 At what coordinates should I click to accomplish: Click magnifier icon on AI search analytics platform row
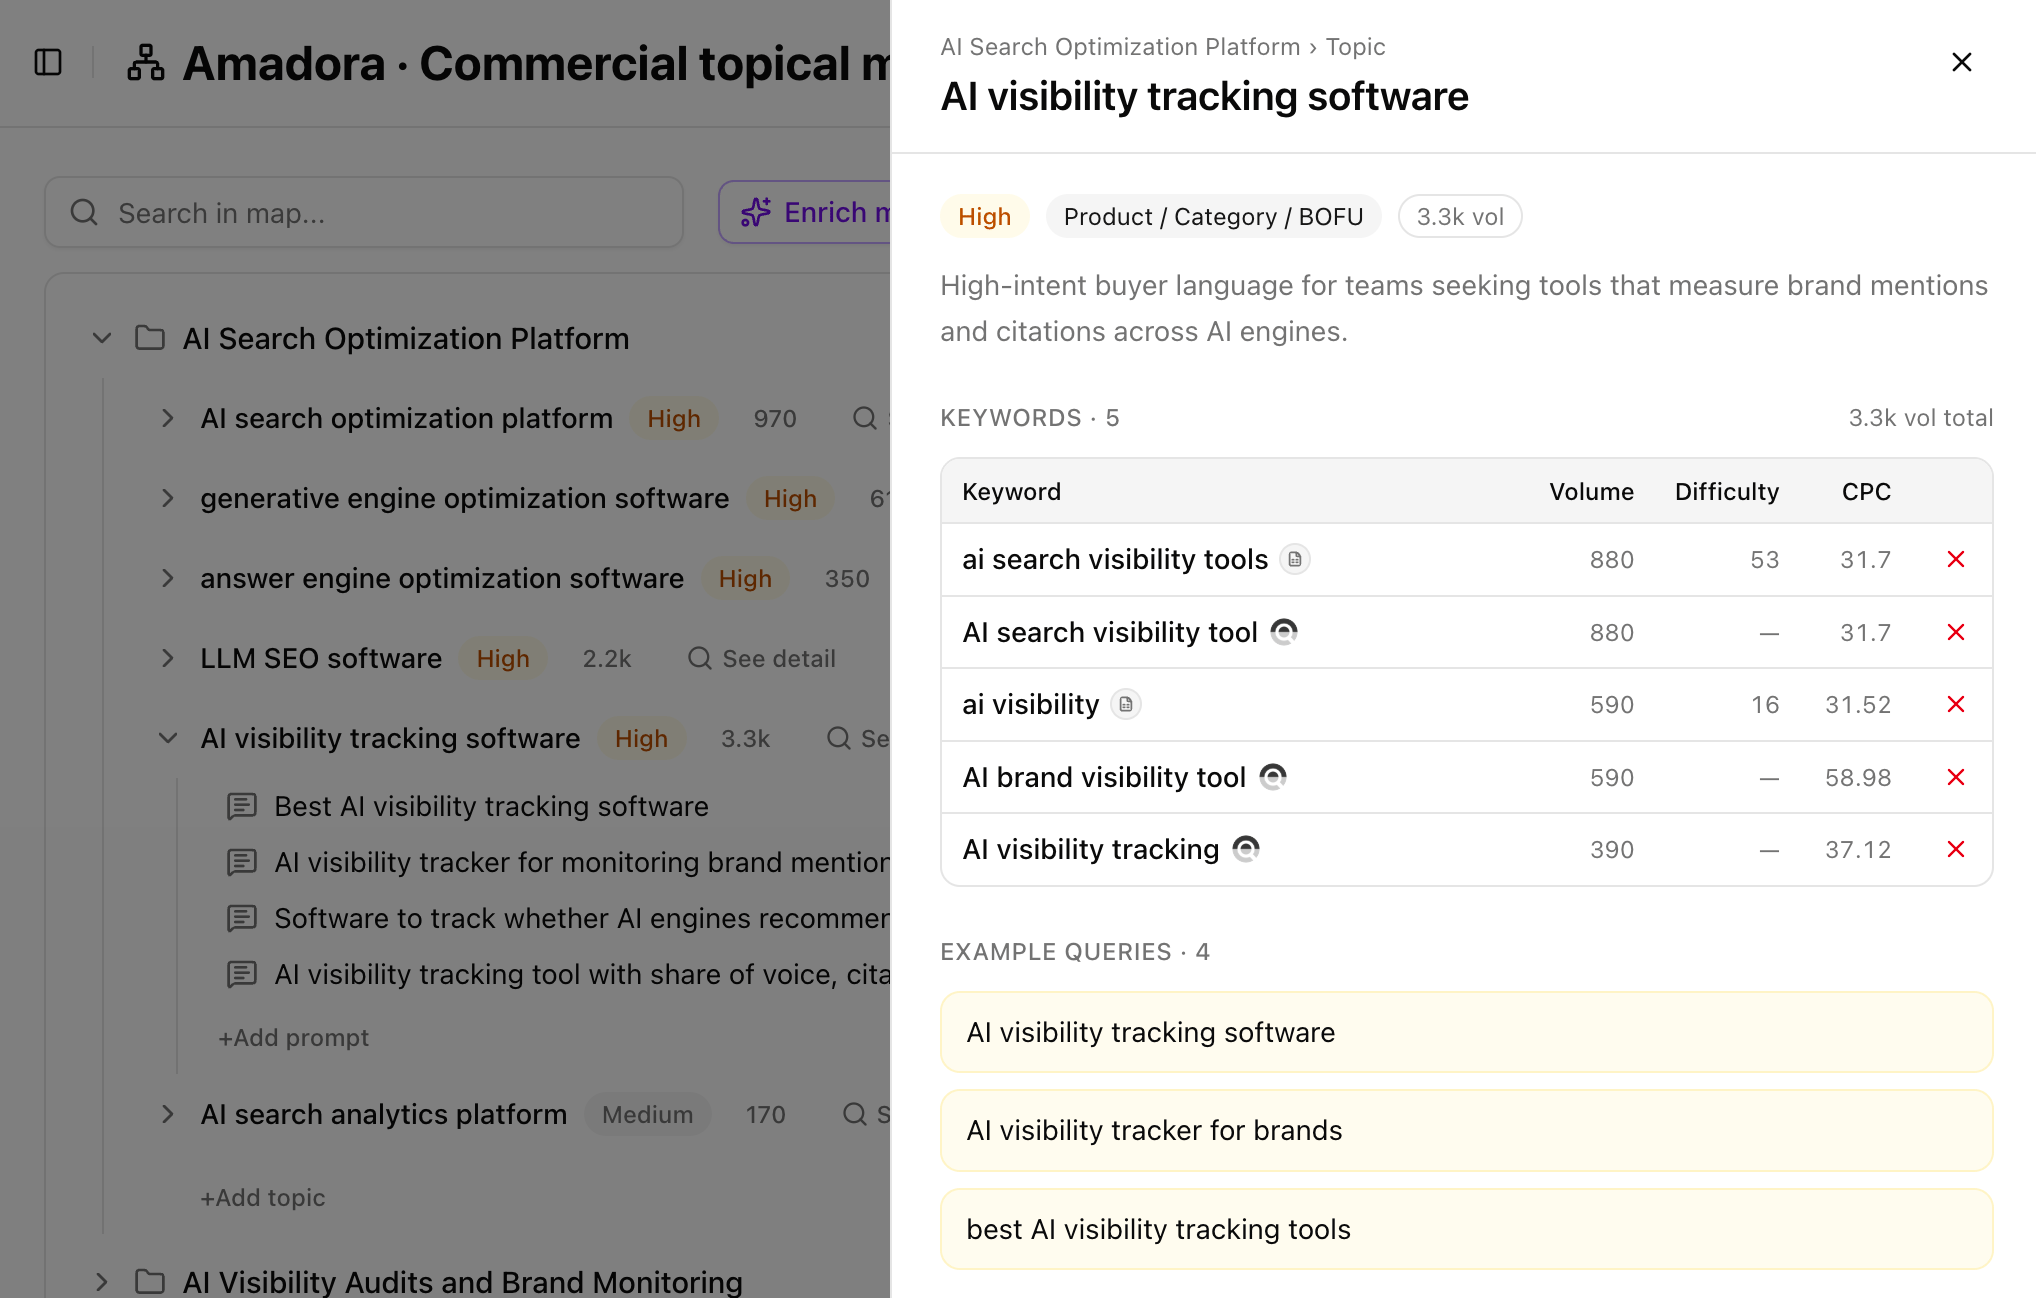(x=855, y=1114)
